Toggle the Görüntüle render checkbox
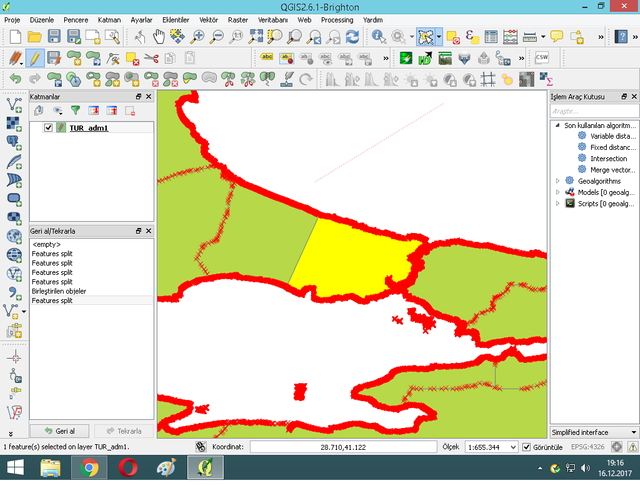Viewport: 640px width, 486px height. [527, 447]
